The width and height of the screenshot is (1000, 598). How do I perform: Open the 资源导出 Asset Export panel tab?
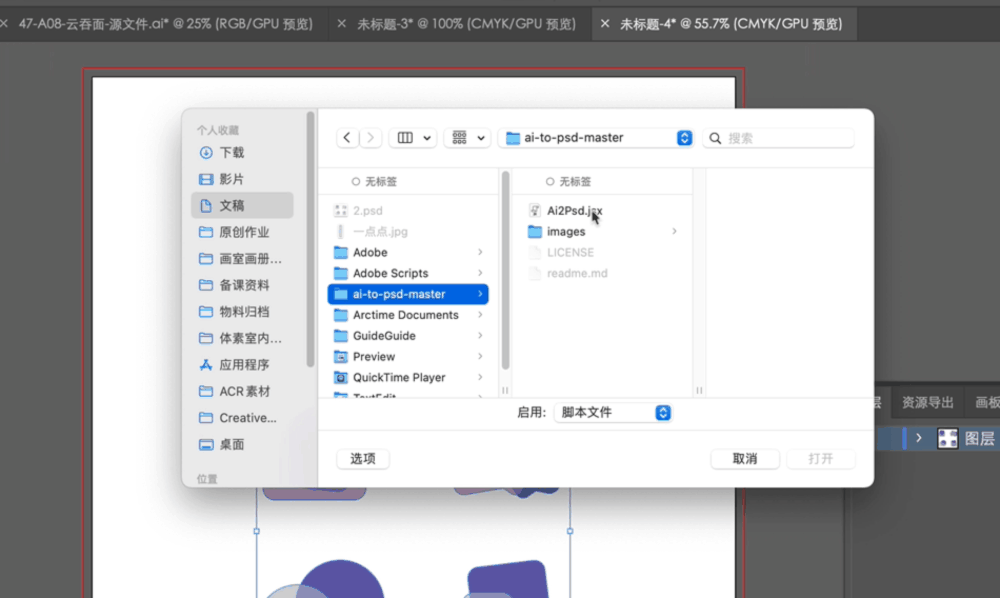pos(927,402)
